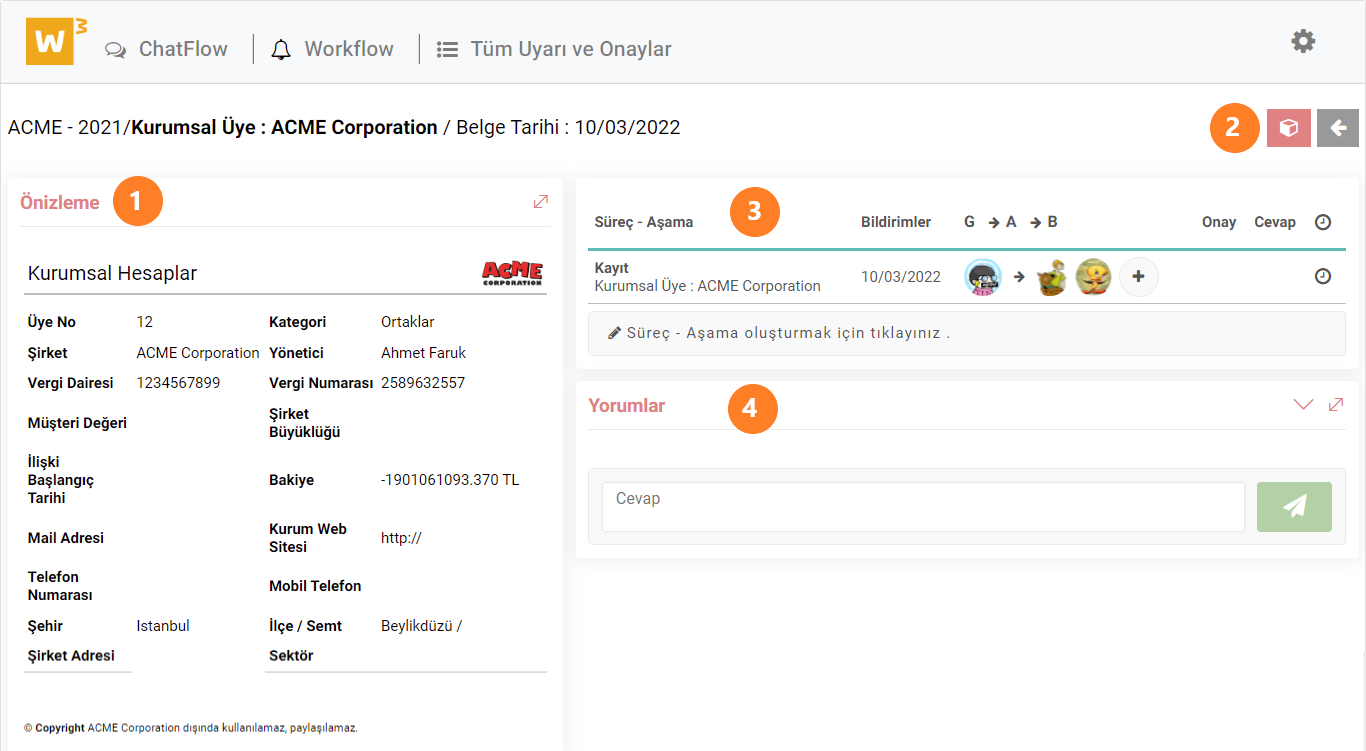Viewport: 1366px width, 751px height.
Task: Open Workflow from the top navigation
Action: (332, 49)
